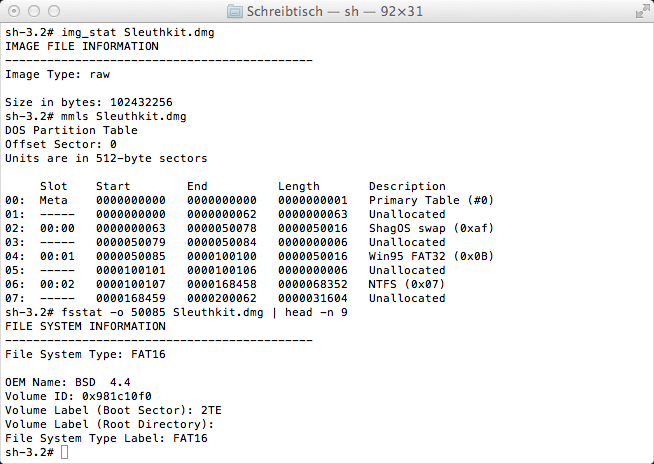Viewport: 654px width, 464px height.
Task: Zoom the window with the third title bar button
Action: tap(54, 11)
